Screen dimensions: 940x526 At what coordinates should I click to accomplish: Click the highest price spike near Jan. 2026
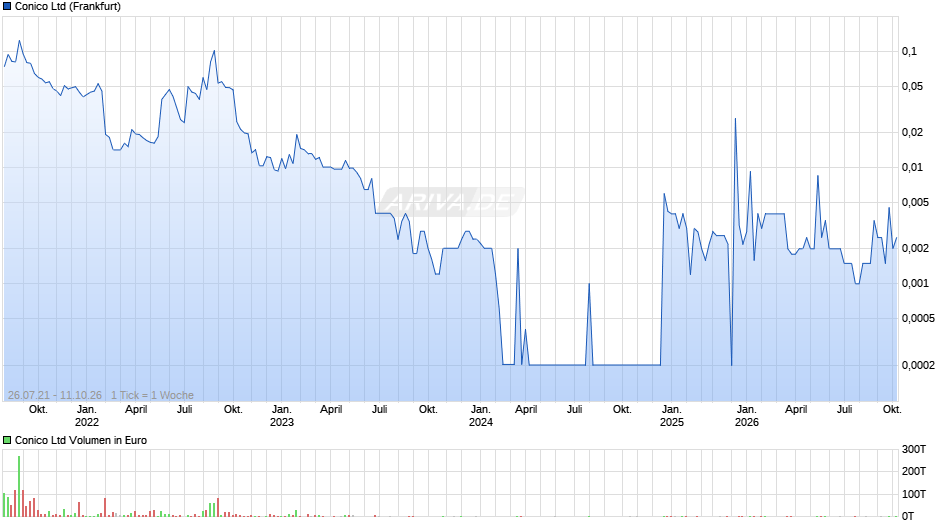[735, 120]
